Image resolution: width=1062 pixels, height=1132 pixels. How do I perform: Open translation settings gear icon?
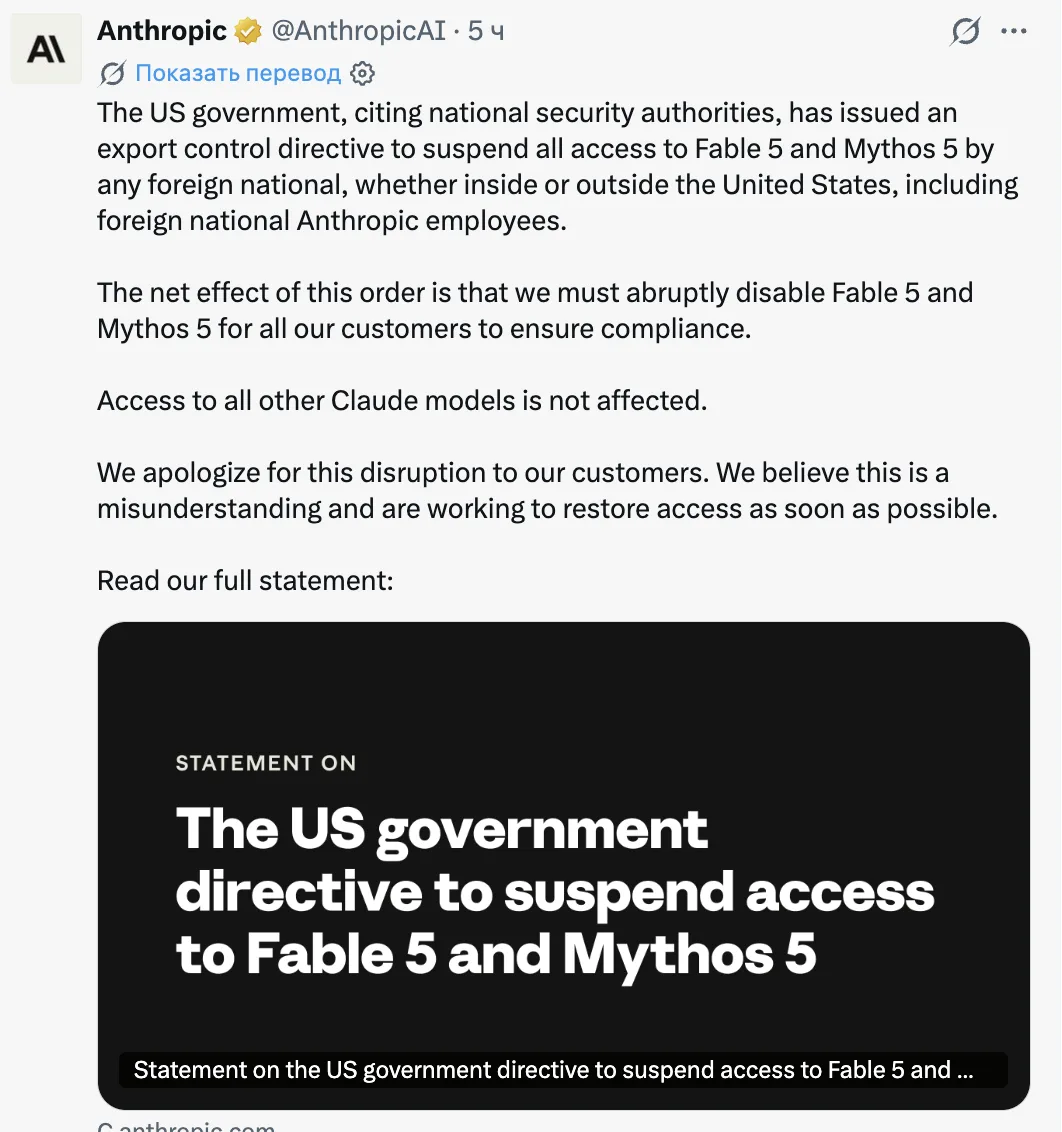pyautogui.click(x=362, y=73)
